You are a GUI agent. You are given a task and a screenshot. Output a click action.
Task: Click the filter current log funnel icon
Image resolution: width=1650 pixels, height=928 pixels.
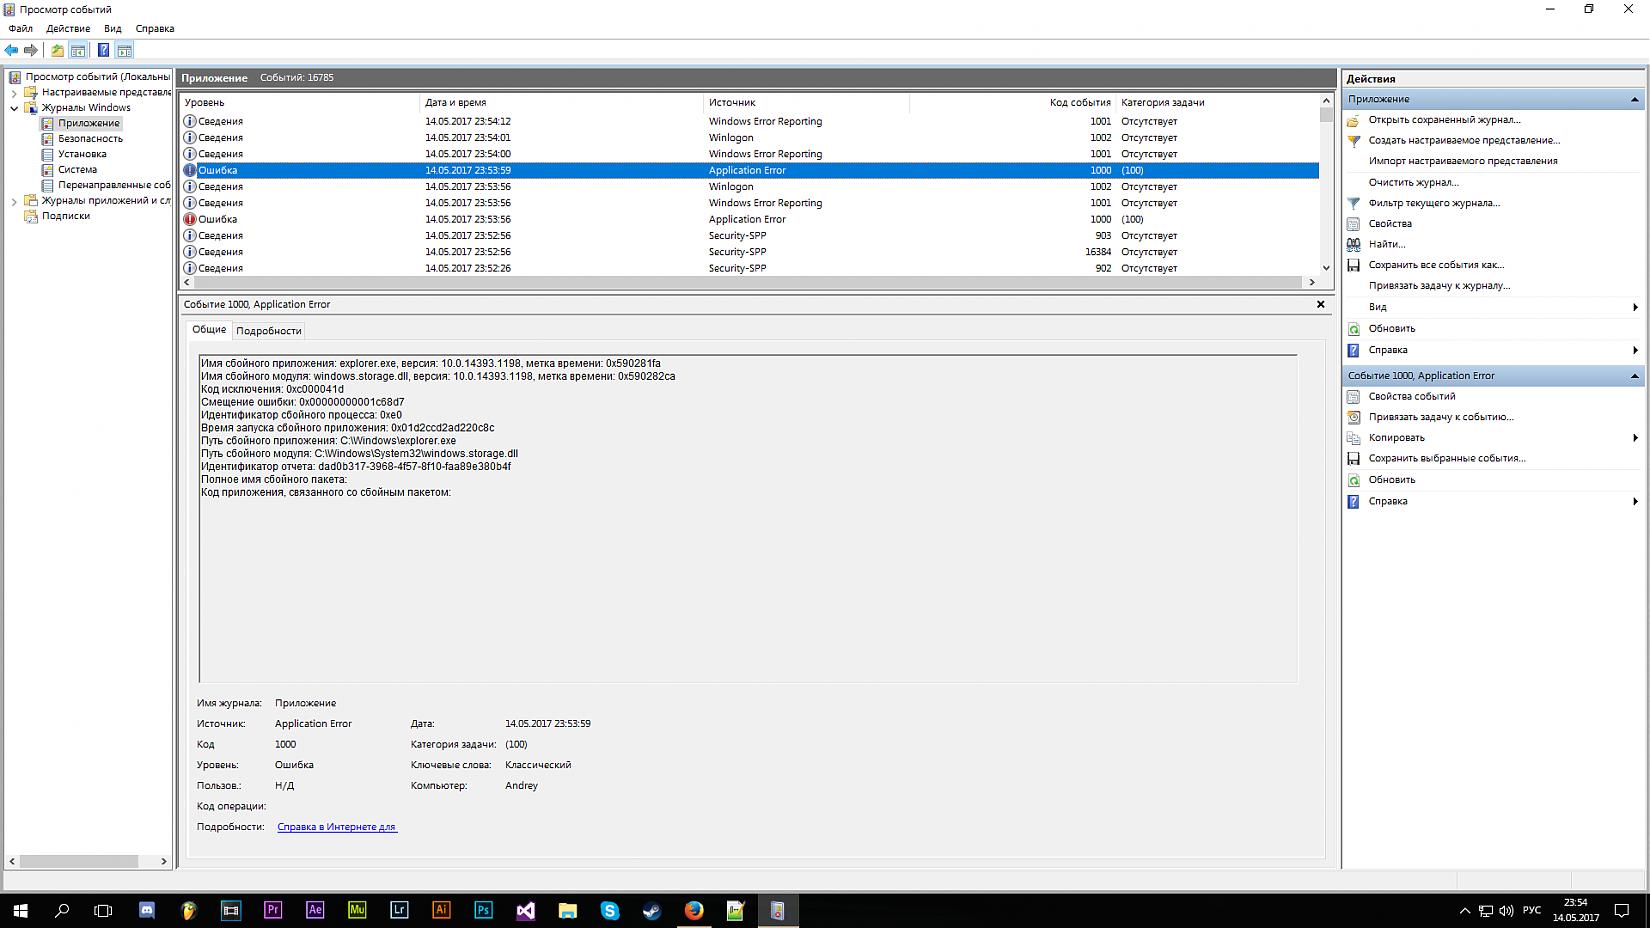(1353, 203)
